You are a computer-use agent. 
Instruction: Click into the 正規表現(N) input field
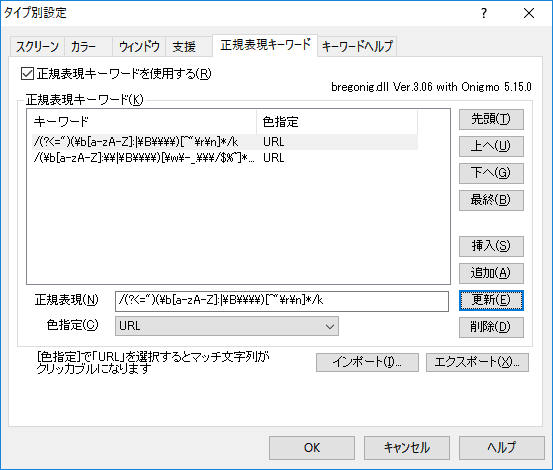(282, 301)
